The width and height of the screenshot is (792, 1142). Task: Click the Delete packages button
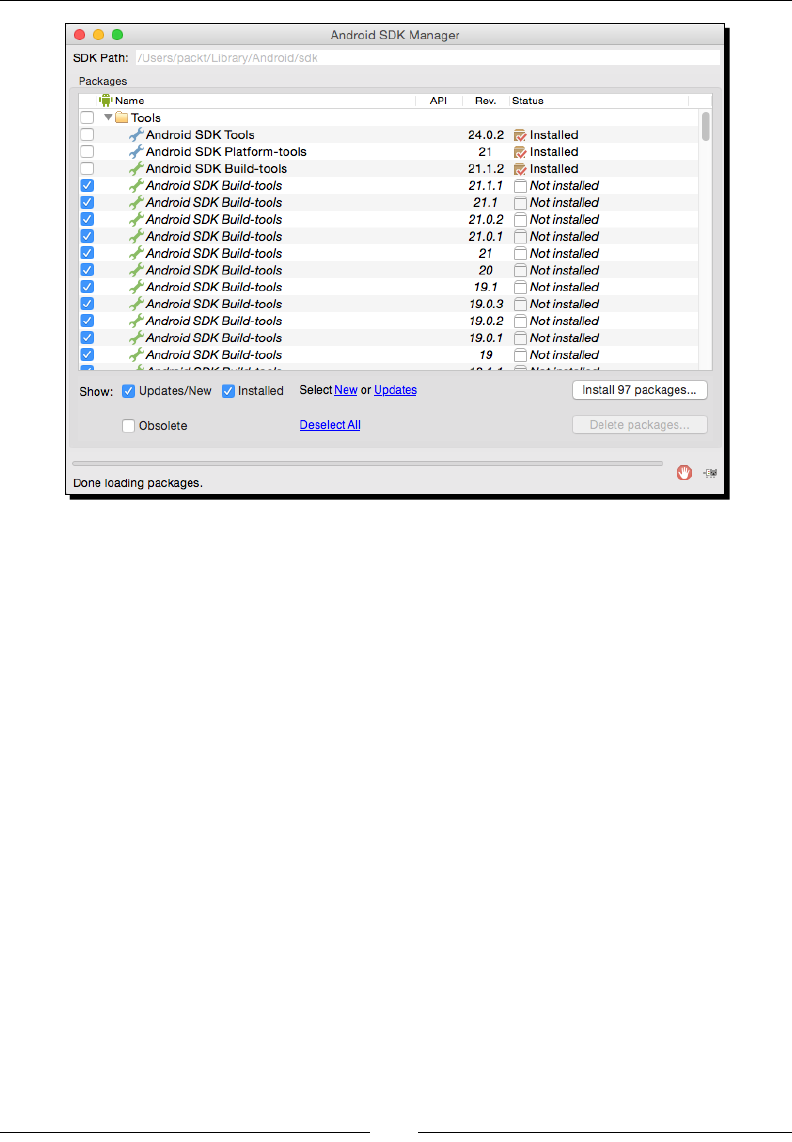640,425
